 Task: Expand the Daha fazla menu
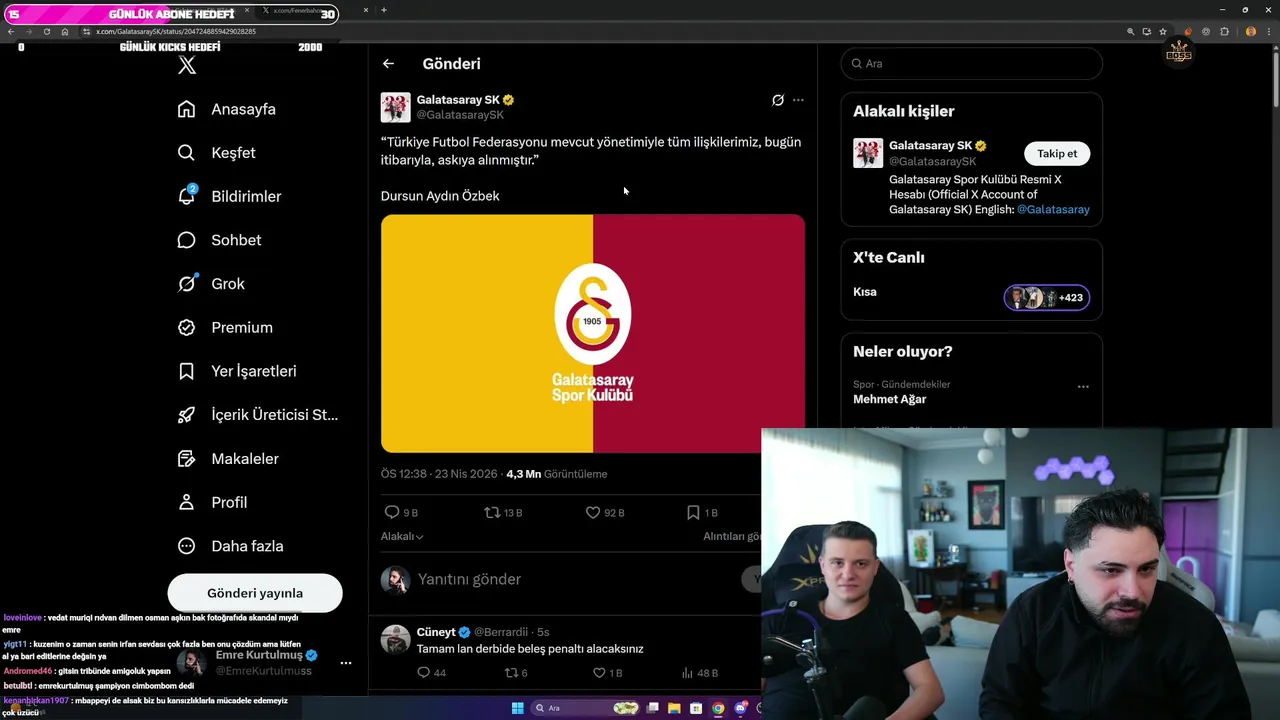pos(232,546)
